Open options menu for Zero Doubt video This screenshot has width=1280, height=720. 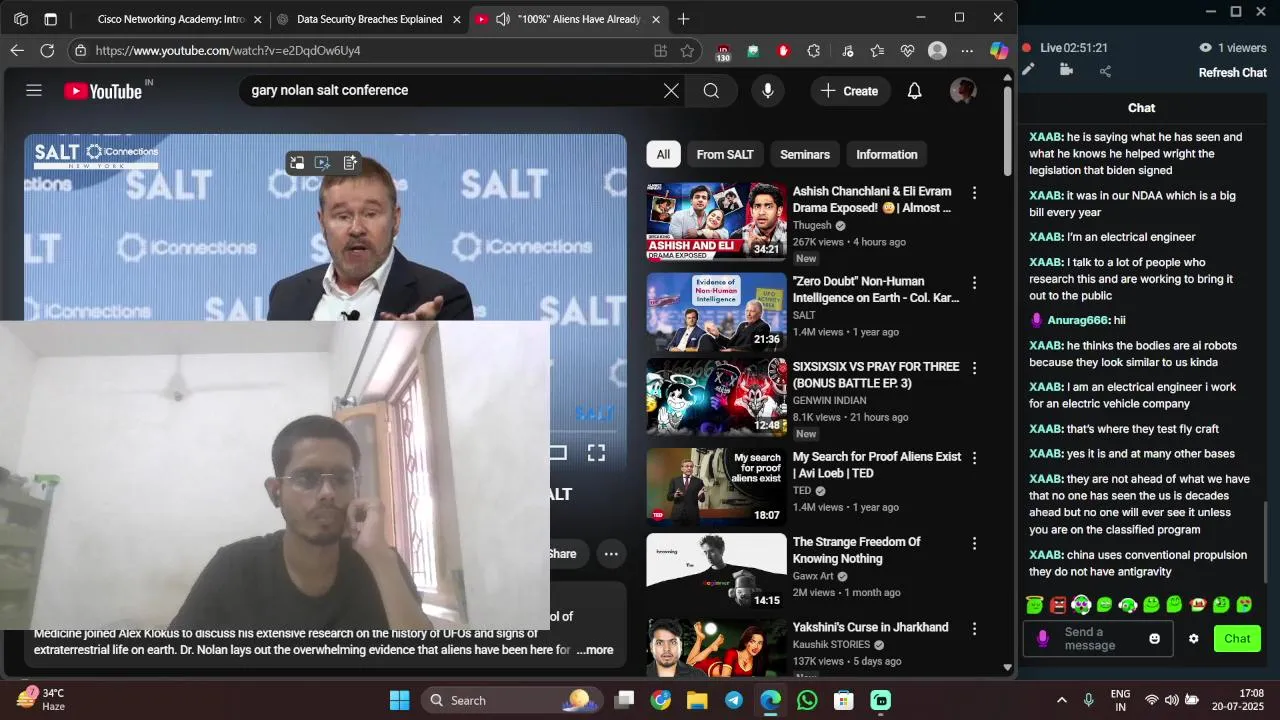coord(974,283)
